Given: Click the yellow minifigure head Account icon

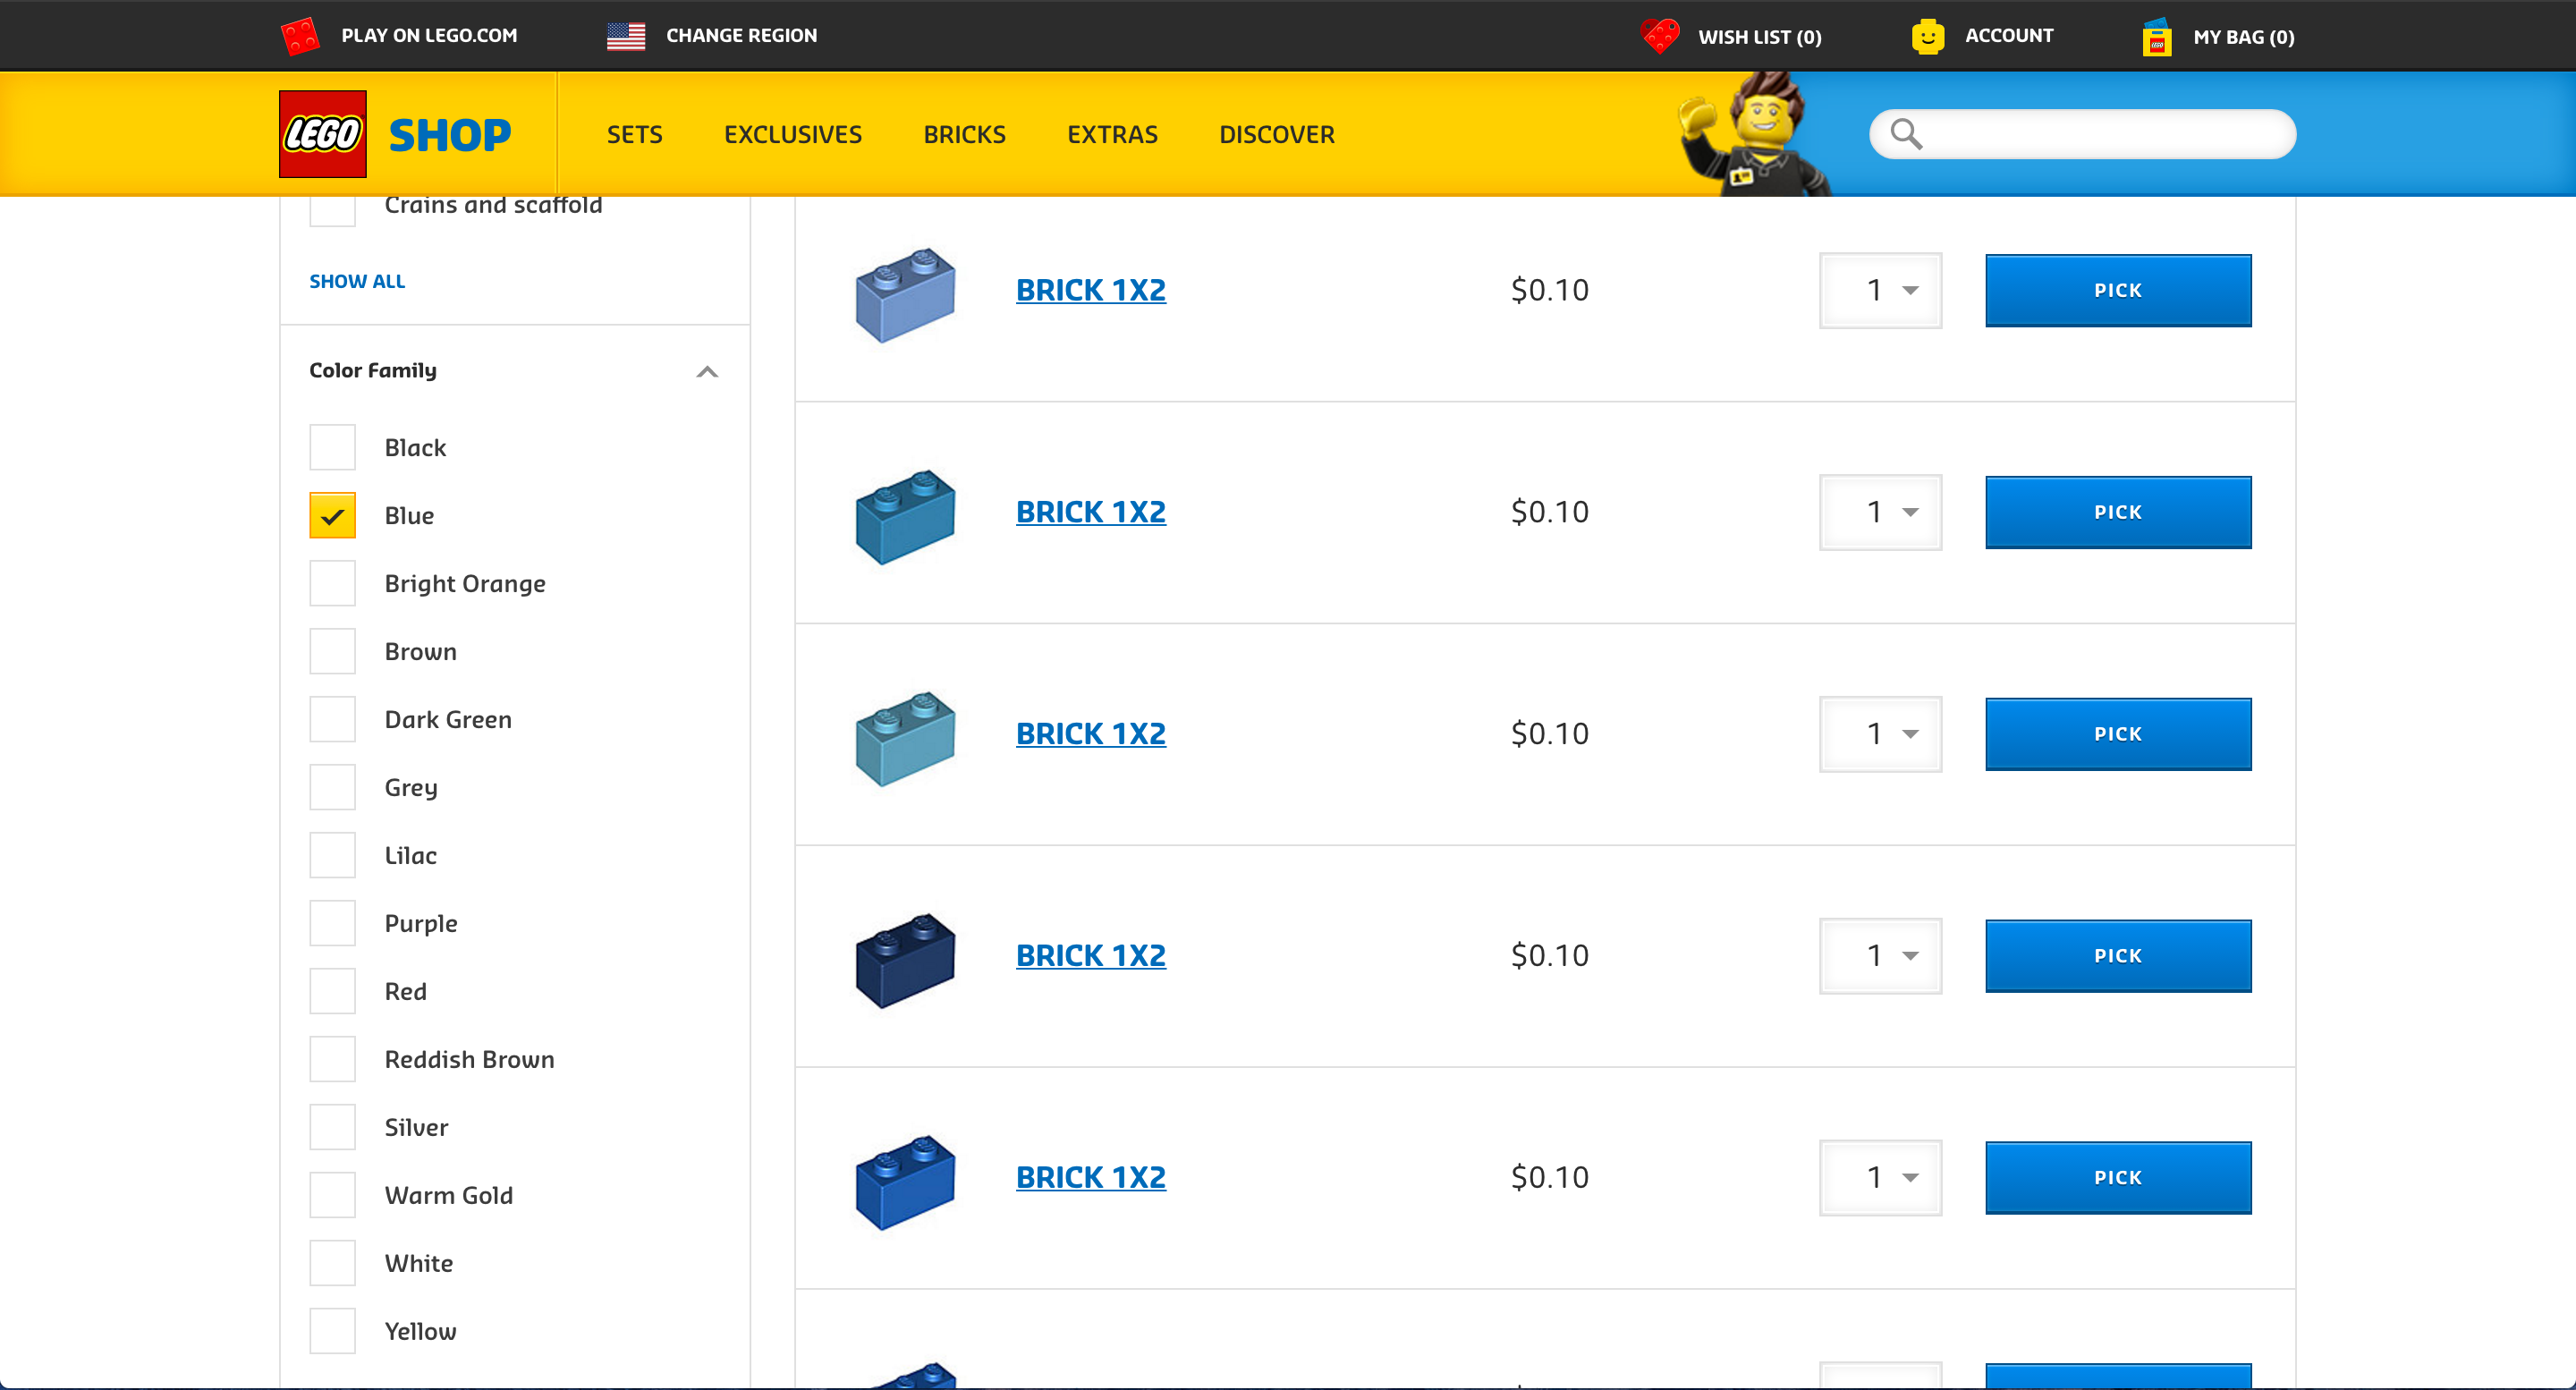Looking at the screenshot, I should click(1928, 36).
